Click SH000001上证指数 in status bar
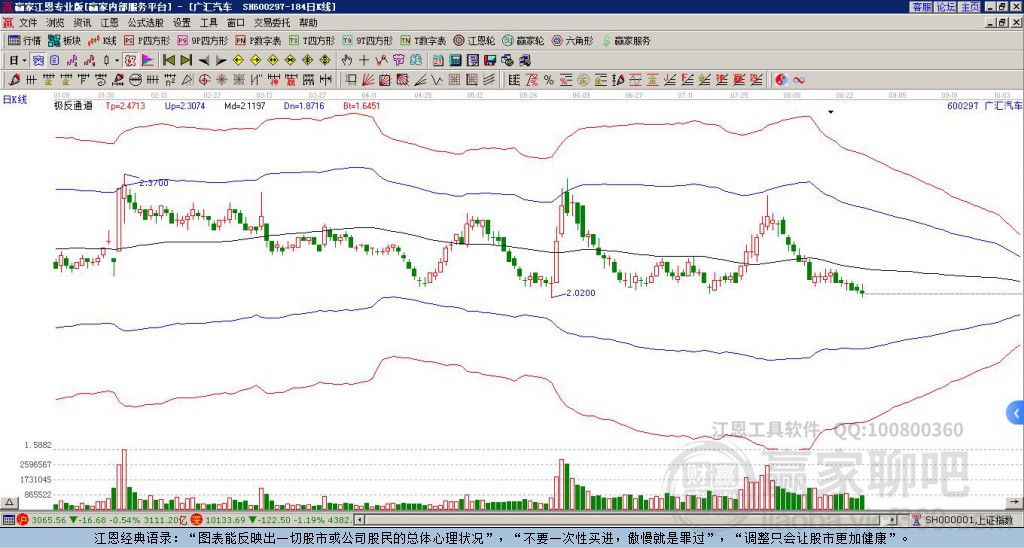The image size is (1024, 548). 967,520
